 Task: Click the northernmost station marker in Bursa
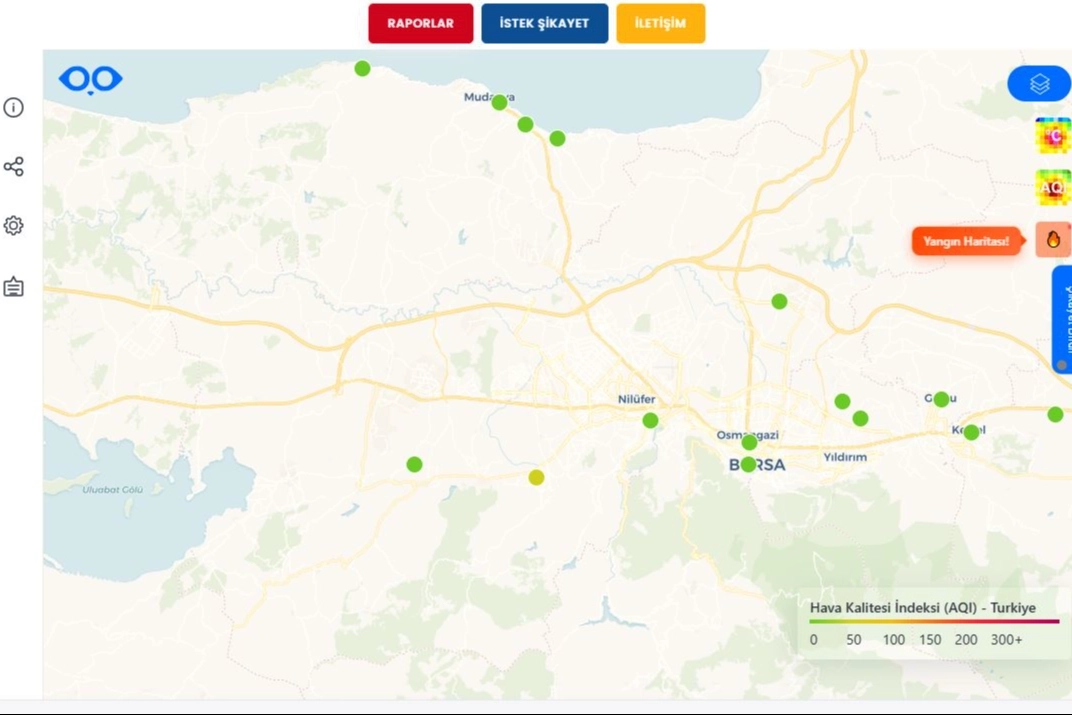click(362, 68)
